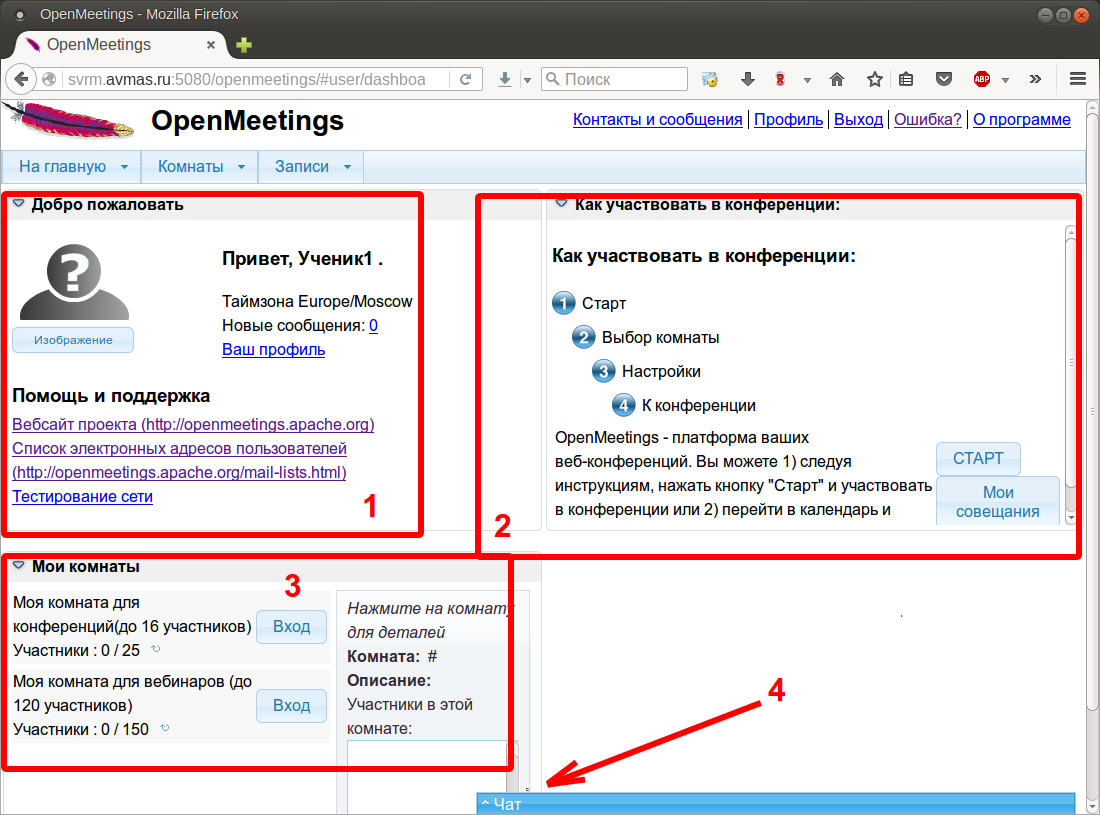Viewport: 1100px width, 815px height.
Task: Click the colorful extension icon after search box
Action: click(710, 79)
